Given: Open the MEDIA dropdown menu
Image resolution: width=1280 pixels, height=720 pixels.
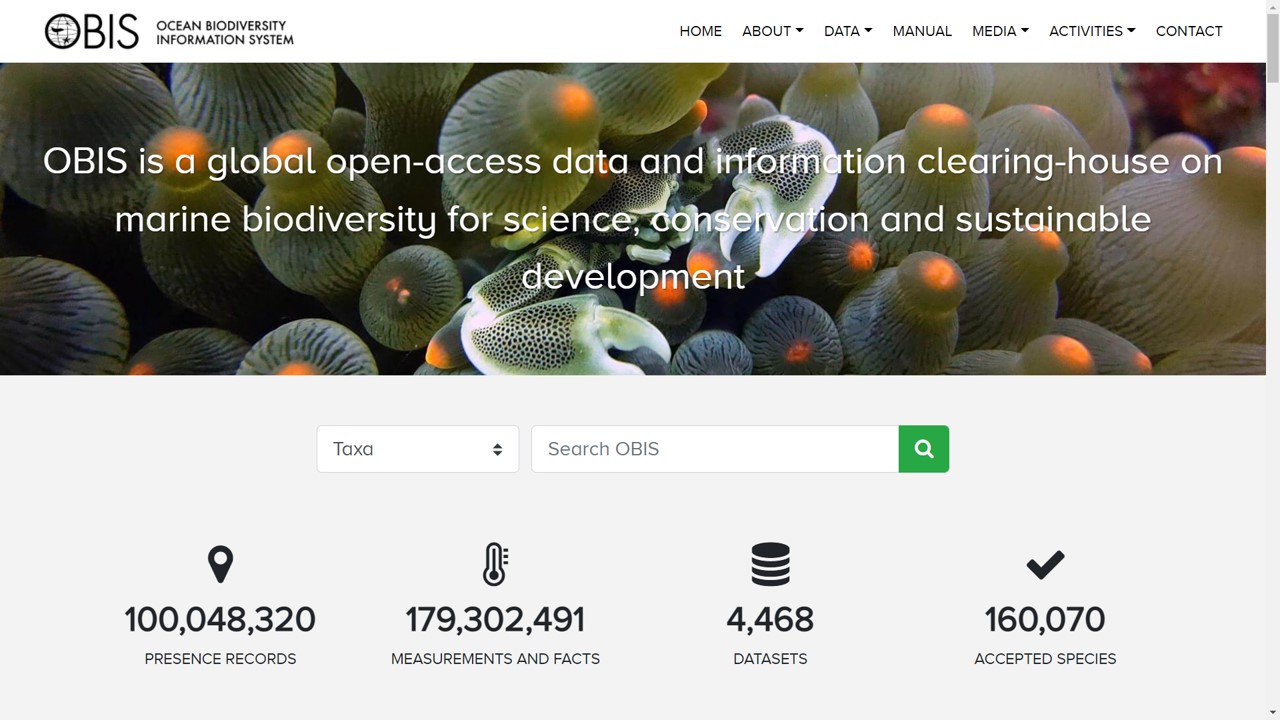Looking at the screenshot, I should (1000, 31).
